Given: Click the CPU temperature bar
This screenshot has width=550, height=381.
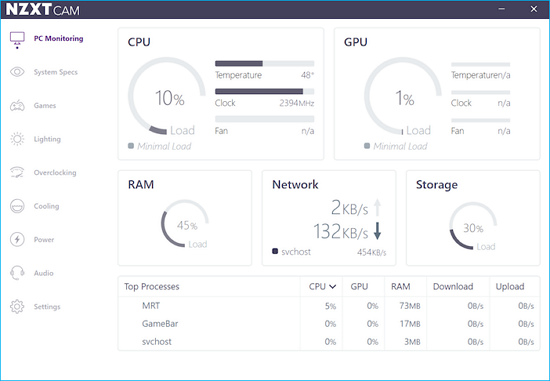Looking at the screenshot, I should click(x=264, y=64).
